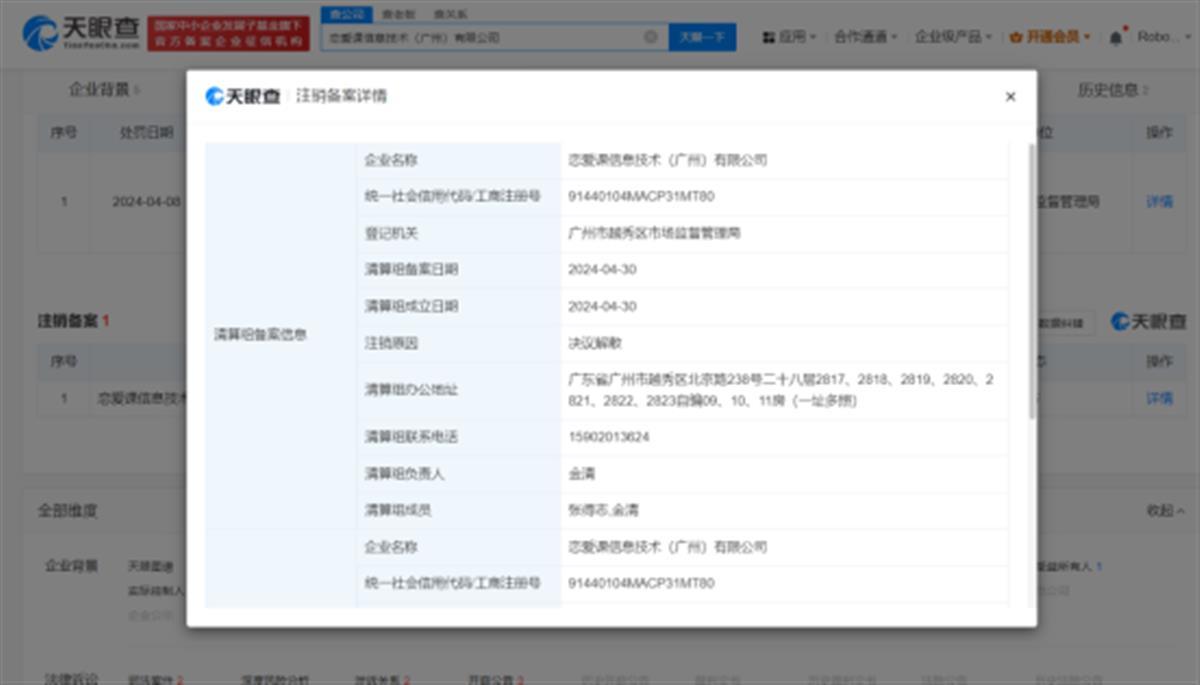Close the 注销备案详情 dialog

1010,97
